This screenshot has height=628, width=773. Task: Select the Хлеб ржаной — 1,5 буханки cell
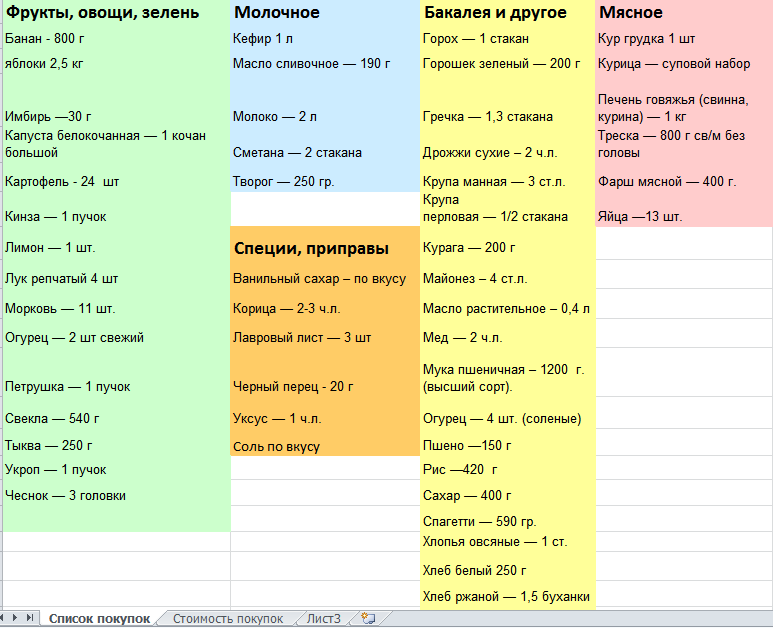pyautogui.click(x=506, y=597)
